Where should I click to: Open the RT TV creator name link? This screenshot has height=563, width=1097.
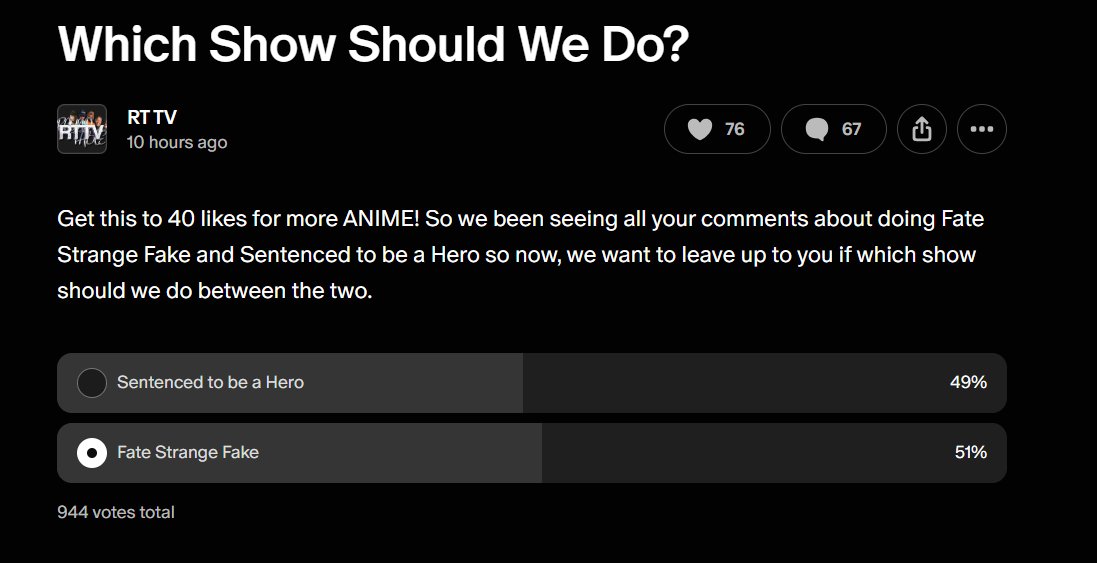152,117
